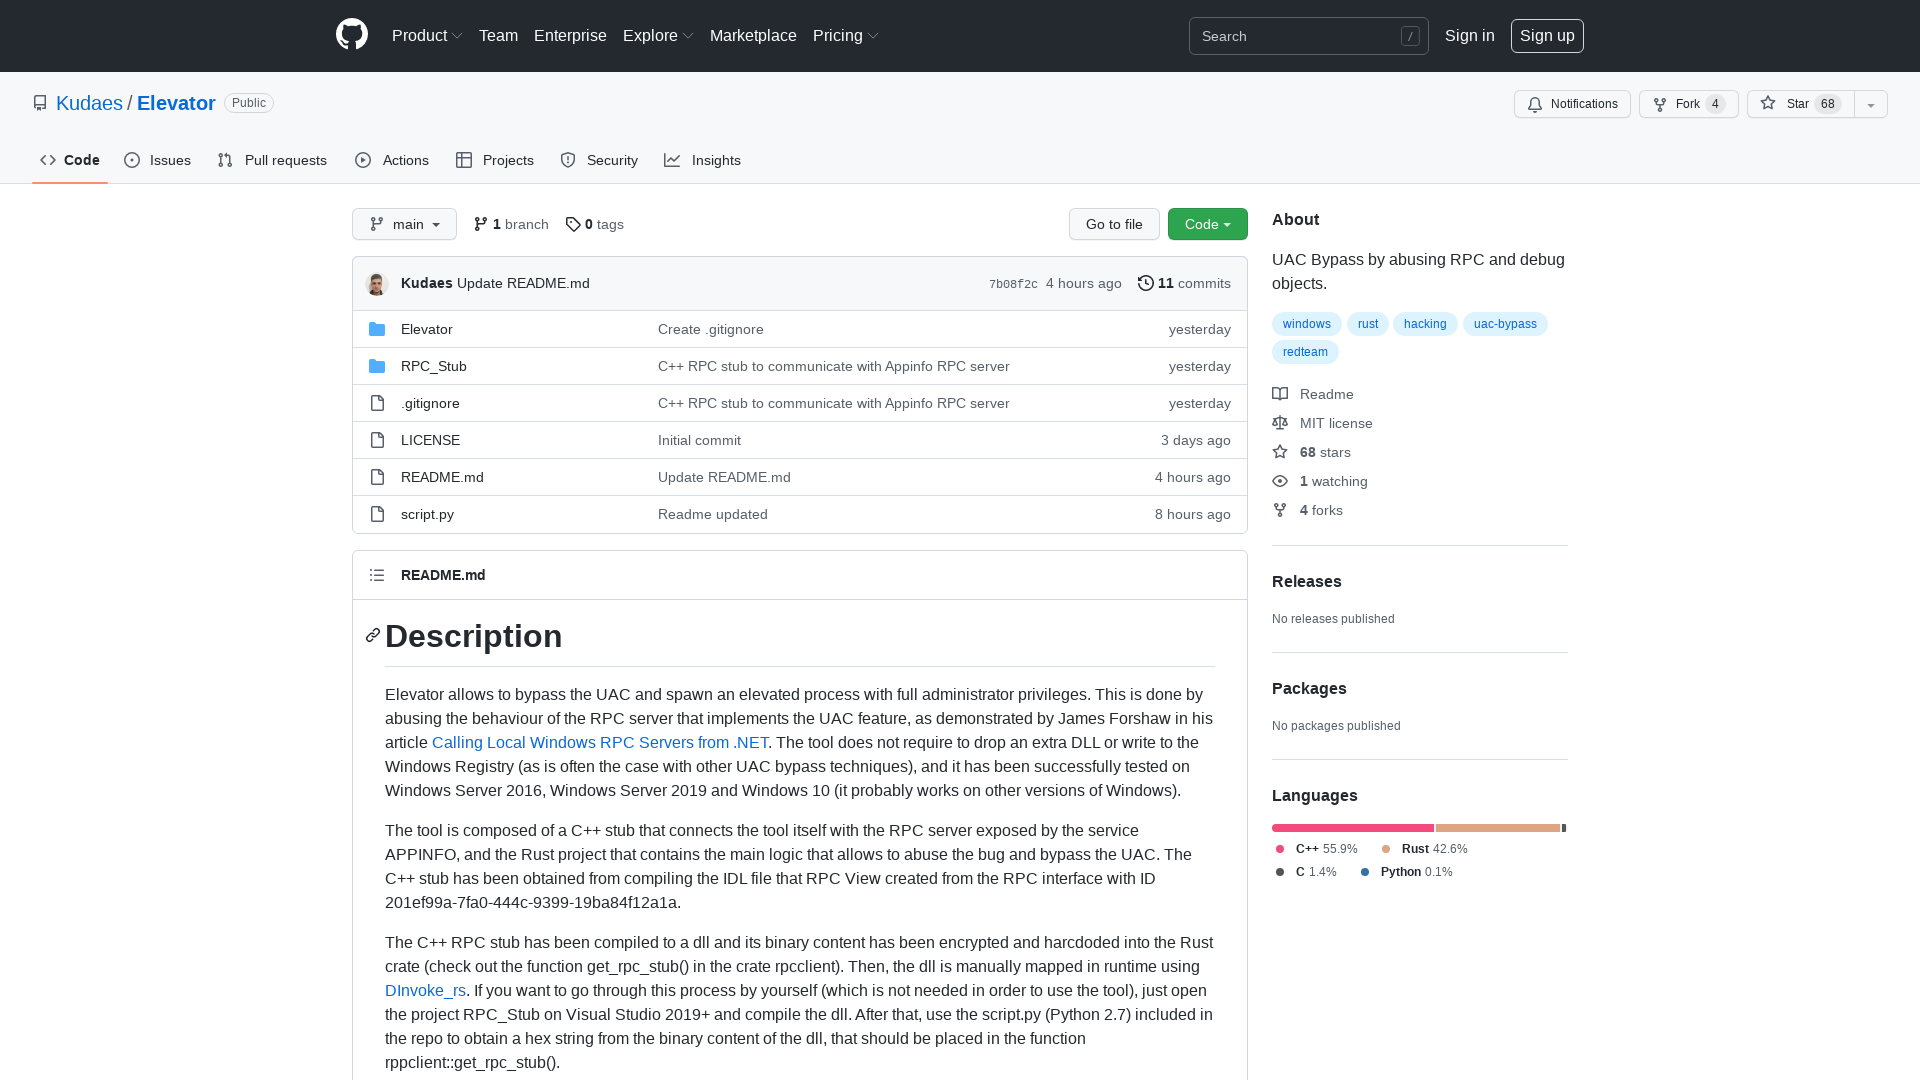The image size is (1920, 1080).
Task: Open the Product menu chevron
Action: click(x=457, y=36)
